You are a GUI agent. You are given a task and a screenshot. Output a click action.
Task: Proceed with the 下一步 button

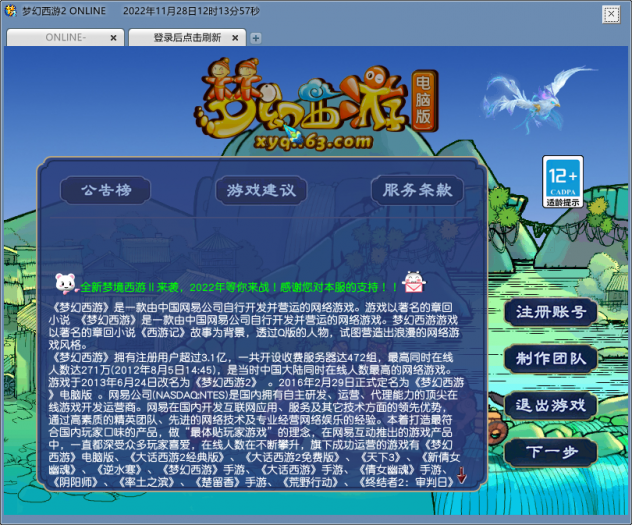[551, 452]
